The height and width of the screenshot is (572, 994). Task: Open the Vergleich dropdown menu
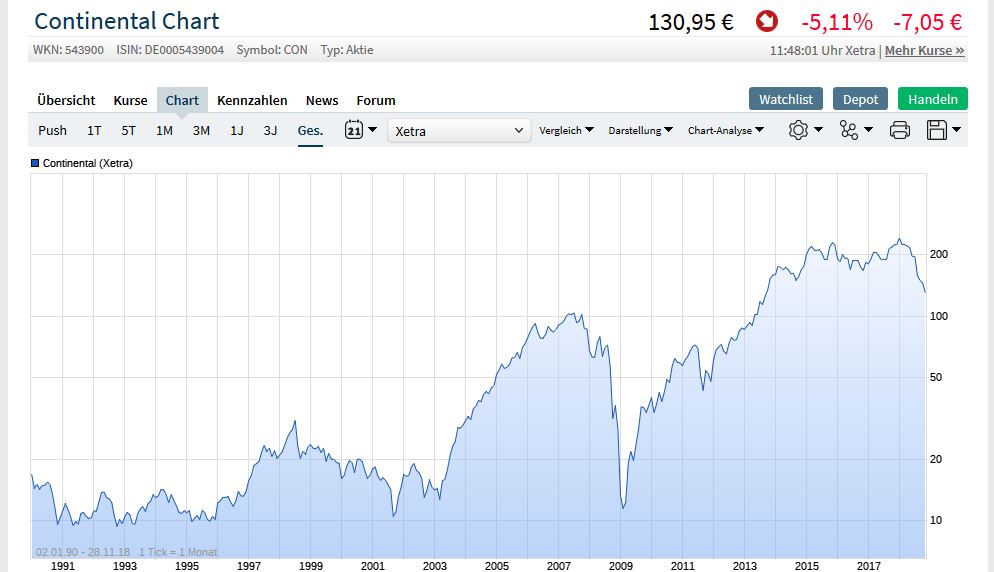pos(566,130)
